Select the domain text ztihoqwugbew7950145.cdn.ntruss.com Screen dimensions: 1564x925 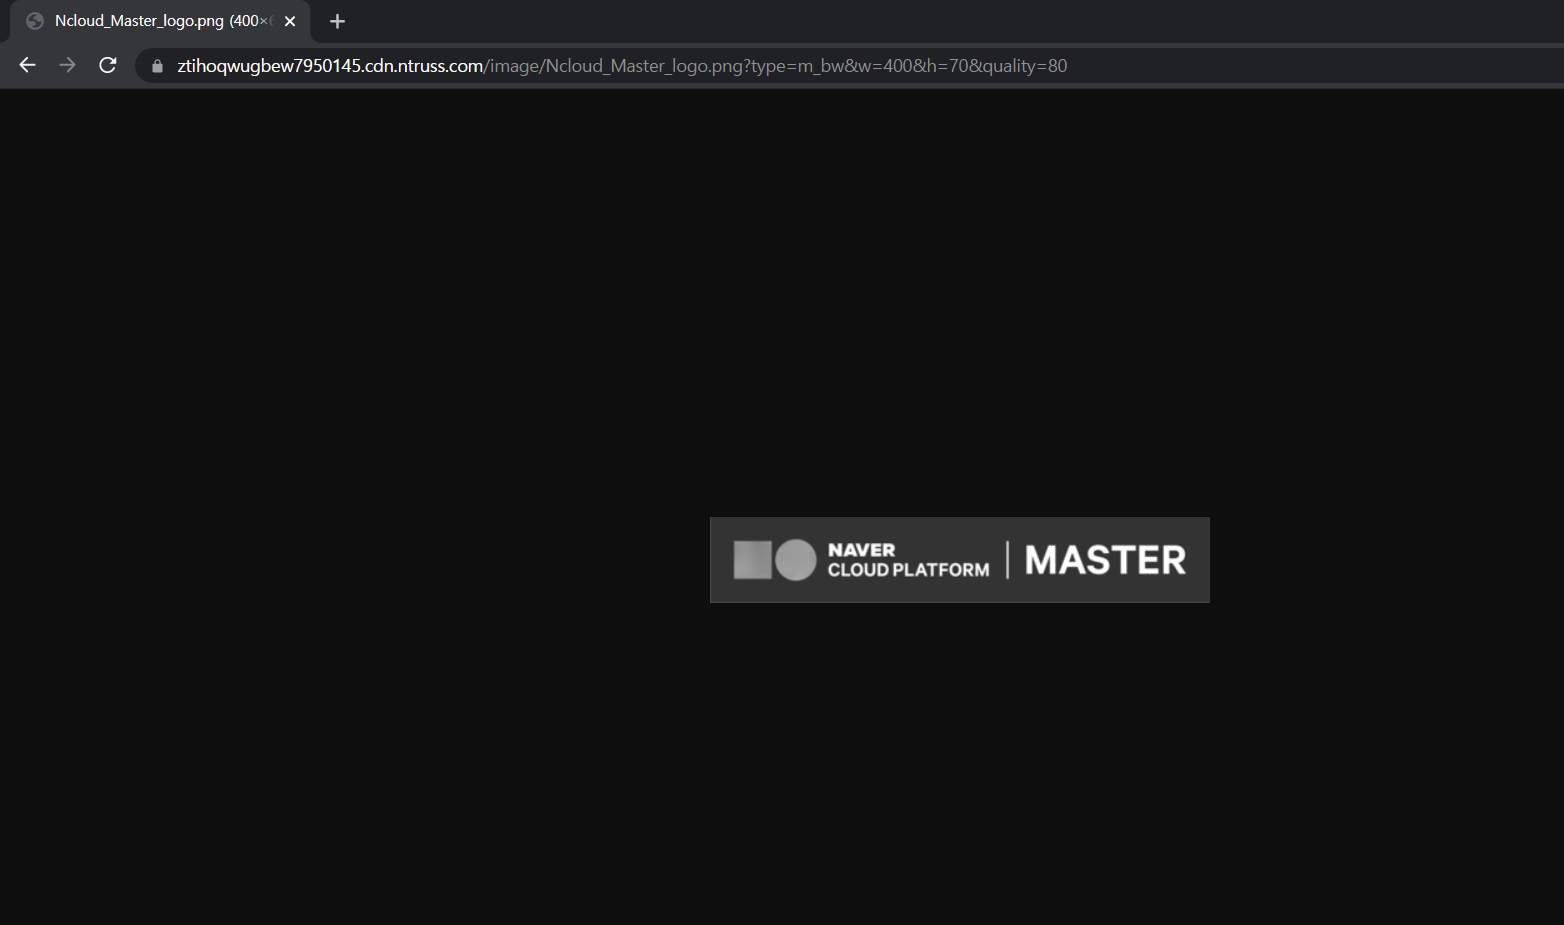330,65
